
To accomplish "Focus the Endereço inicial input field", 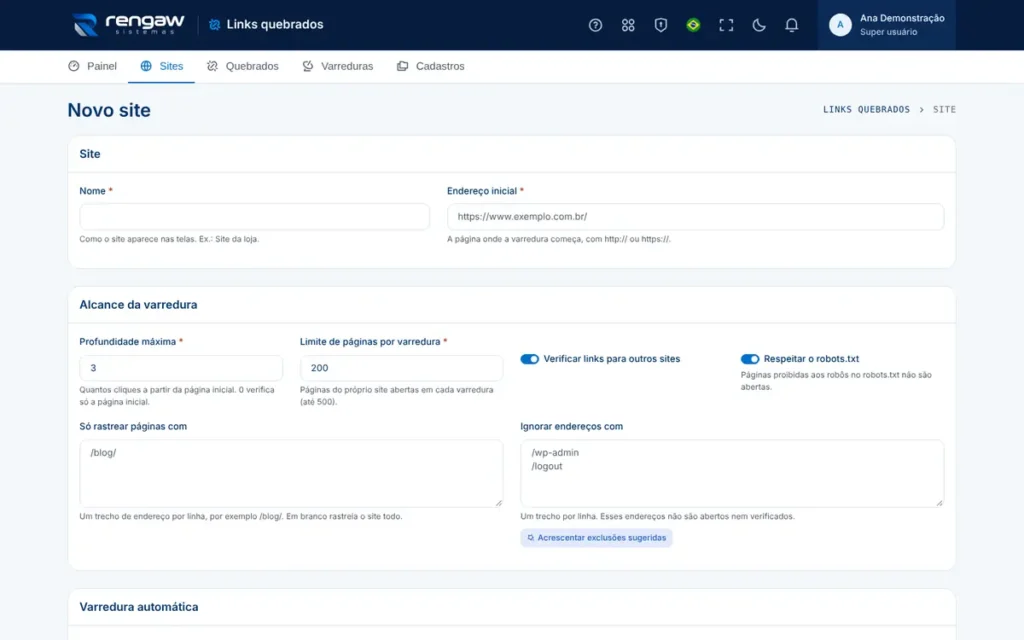I will pos(695,217).
